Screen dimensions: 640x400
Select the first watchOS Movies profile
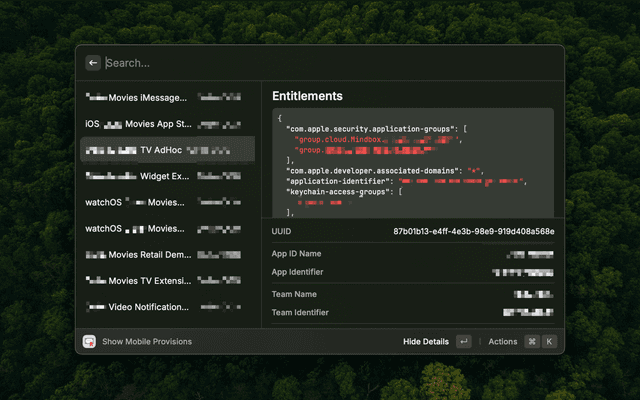pyautogui.click(x=166, y=202)
